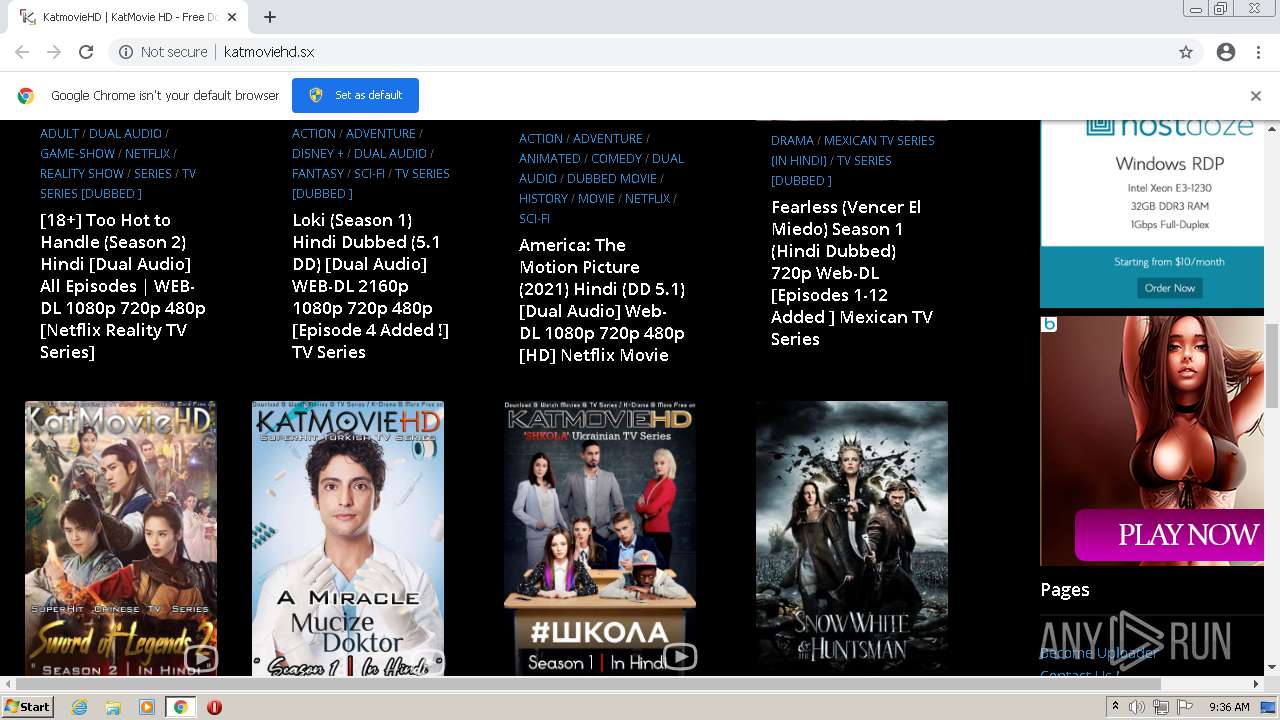Click the video play icon on the #ШКОЛА poster
Viewport: 1280px width, 720px height.
pyautogui.click(x=680, y=657)
